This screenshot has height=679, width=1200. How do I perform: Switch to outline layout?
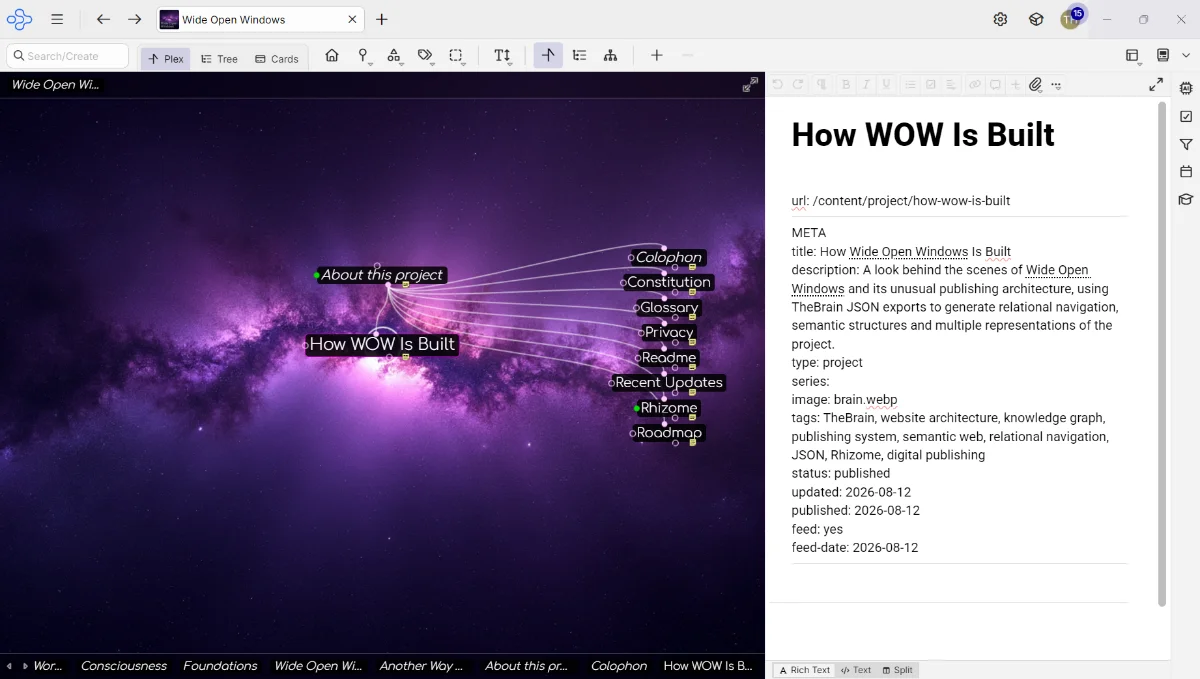pyautogui.click(x=579, y=56)
